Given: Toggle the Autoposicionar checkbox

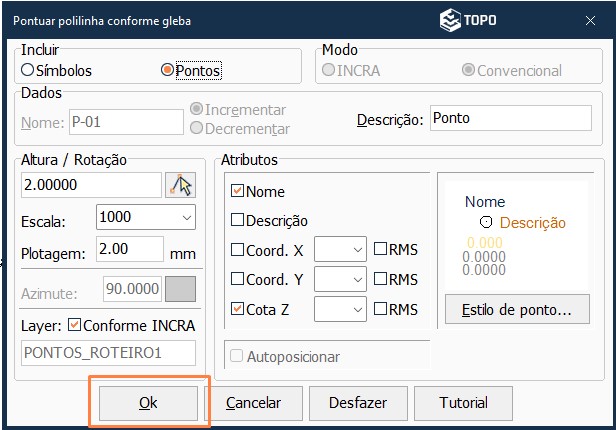Looking at the screenshot, I should tap(236, 356).
